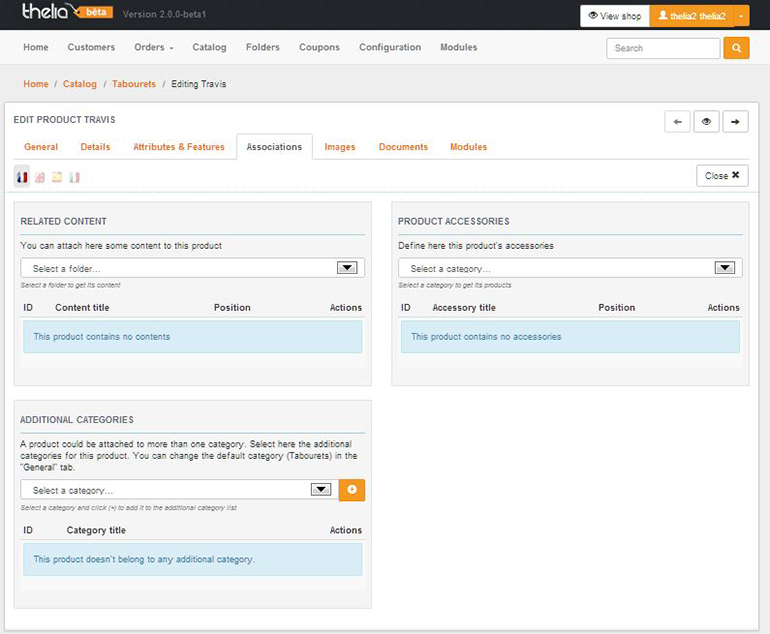Click the orange search magnifier button

click(736, 48)
